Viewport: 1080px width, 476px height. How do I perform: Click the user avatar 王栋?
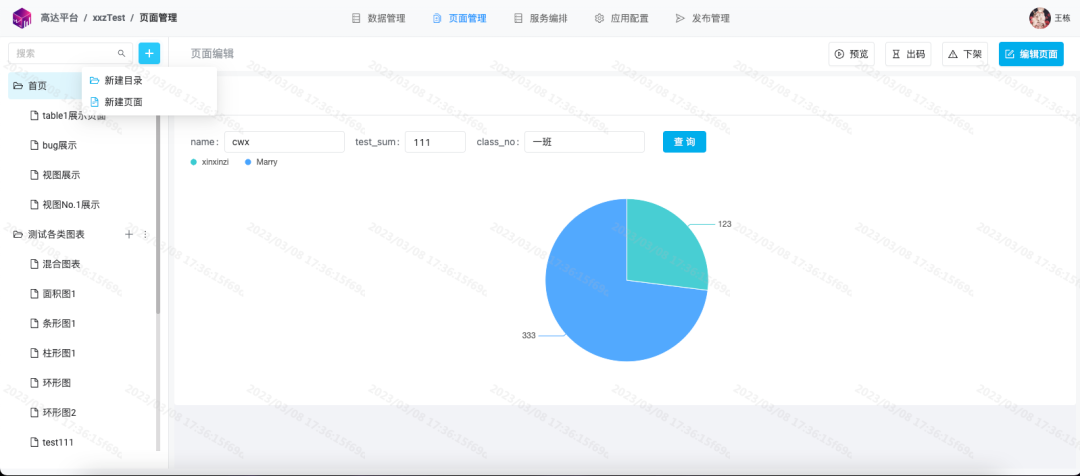coord(1039,18)
